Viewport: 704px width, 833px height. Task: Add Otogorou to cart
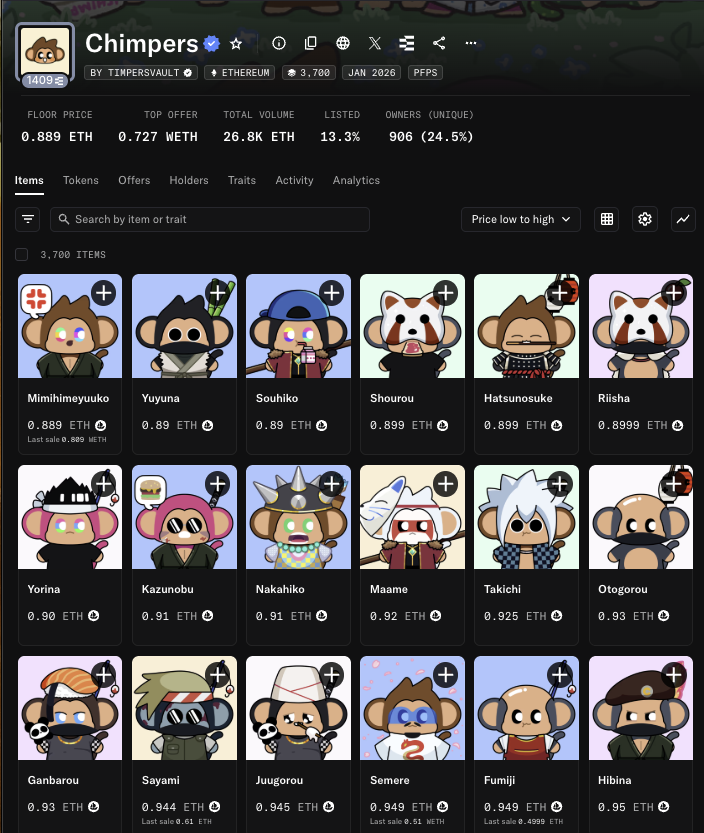tap(674, 484)
